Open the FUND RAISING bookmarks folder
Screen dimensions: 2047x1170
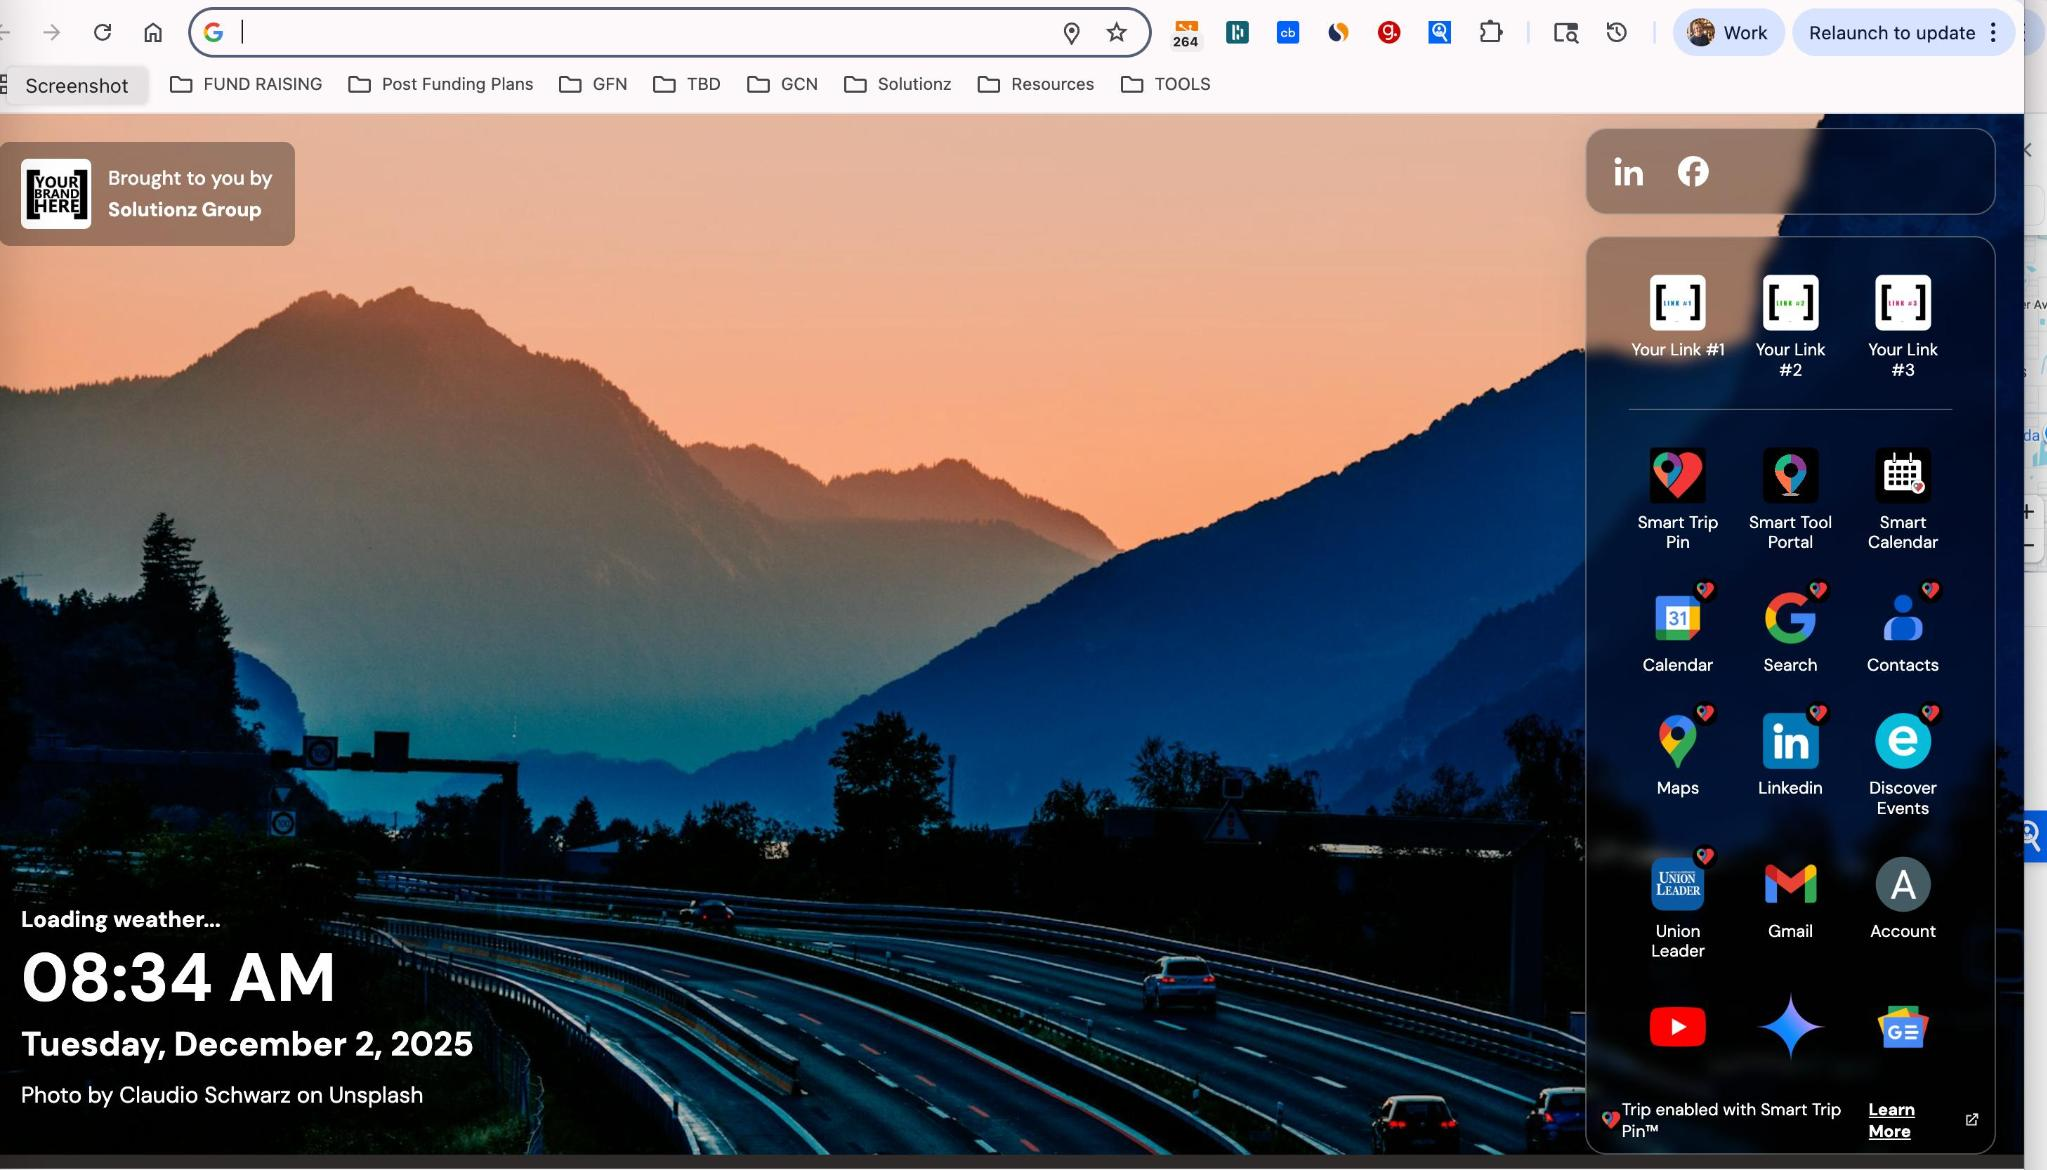[246, 84]
